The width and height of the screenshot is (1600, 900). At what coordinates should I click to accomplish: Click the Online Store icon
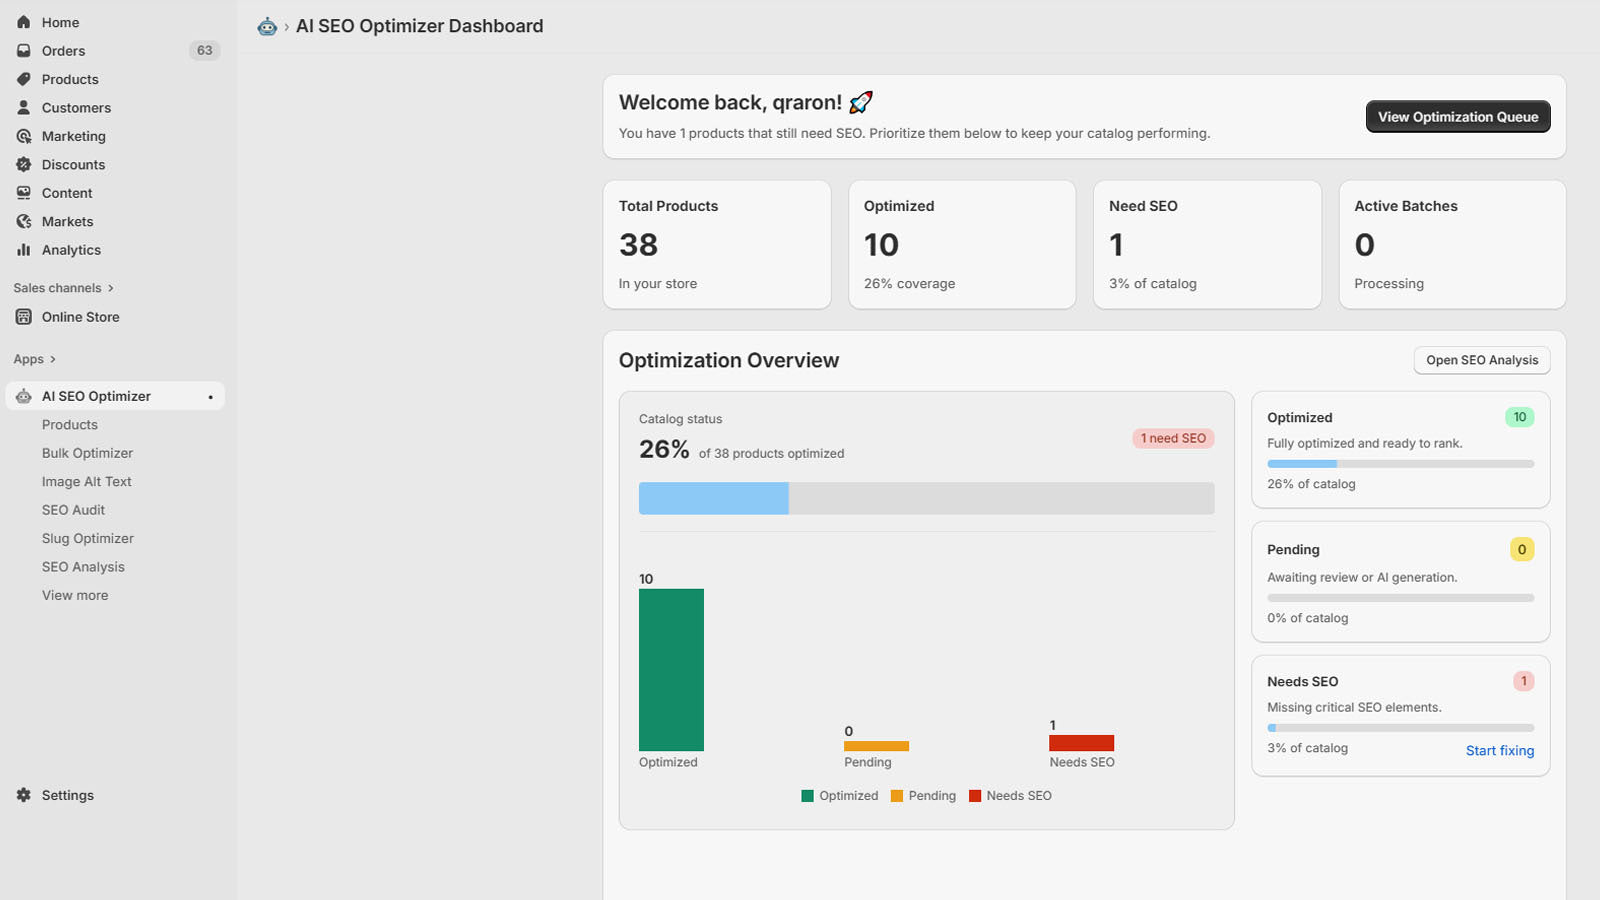tap(24, 317)
